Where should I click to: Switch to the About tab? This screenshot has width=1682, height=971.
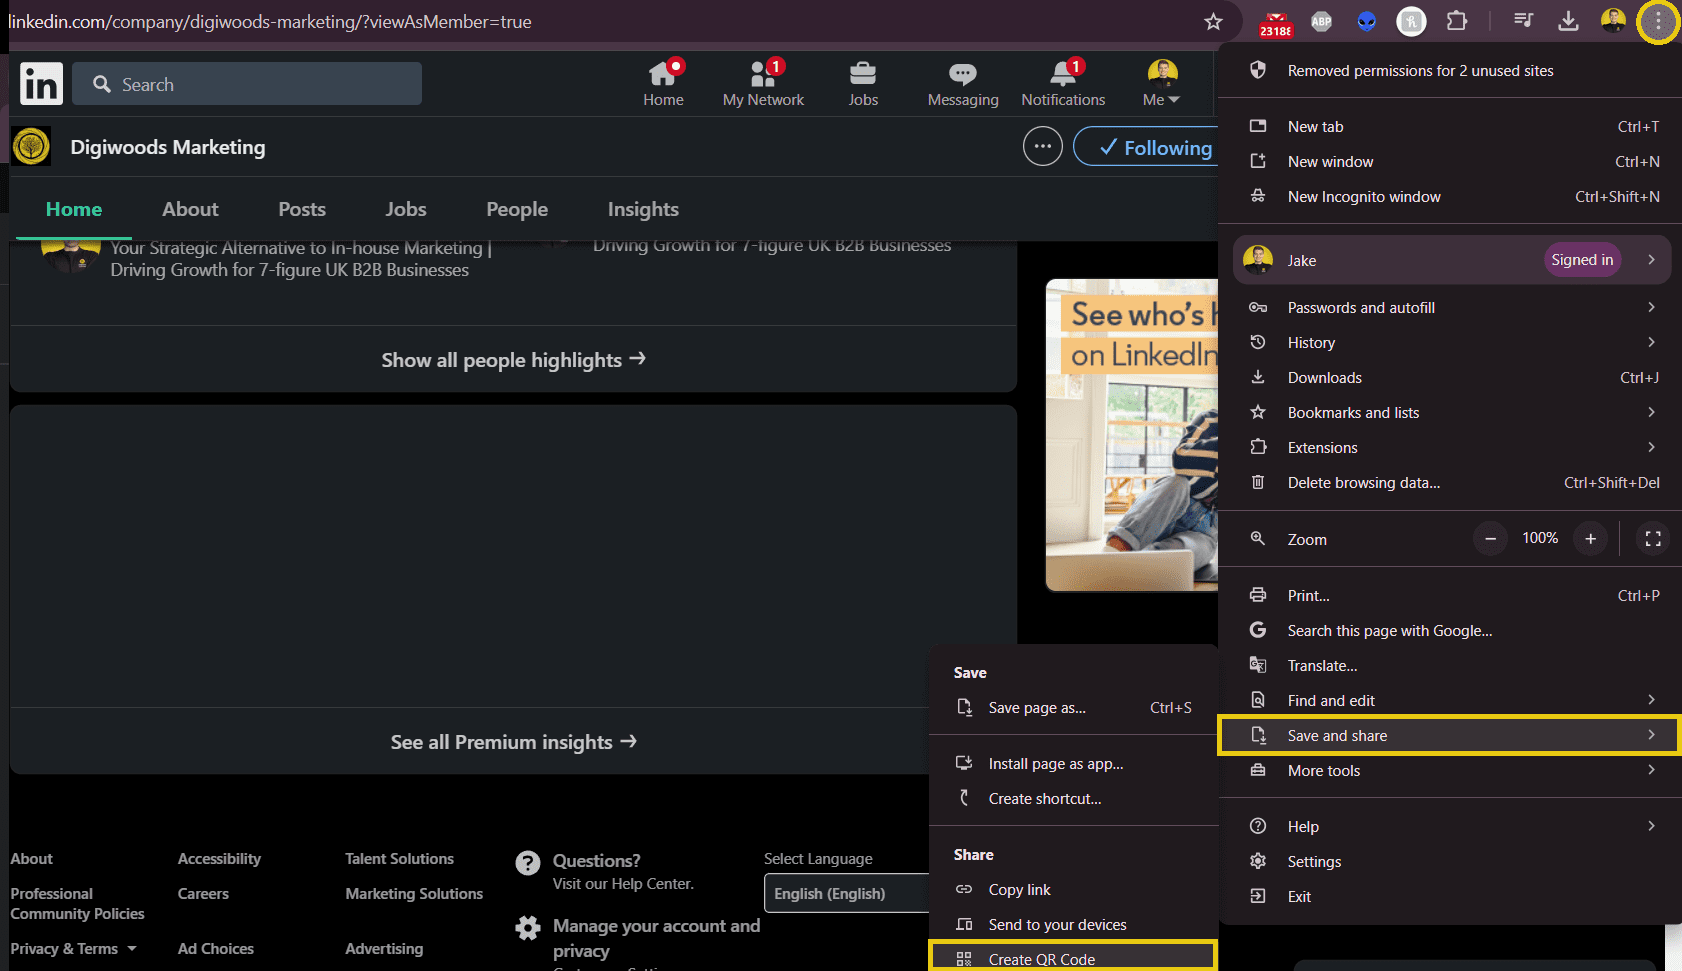(x=190, y=209)
